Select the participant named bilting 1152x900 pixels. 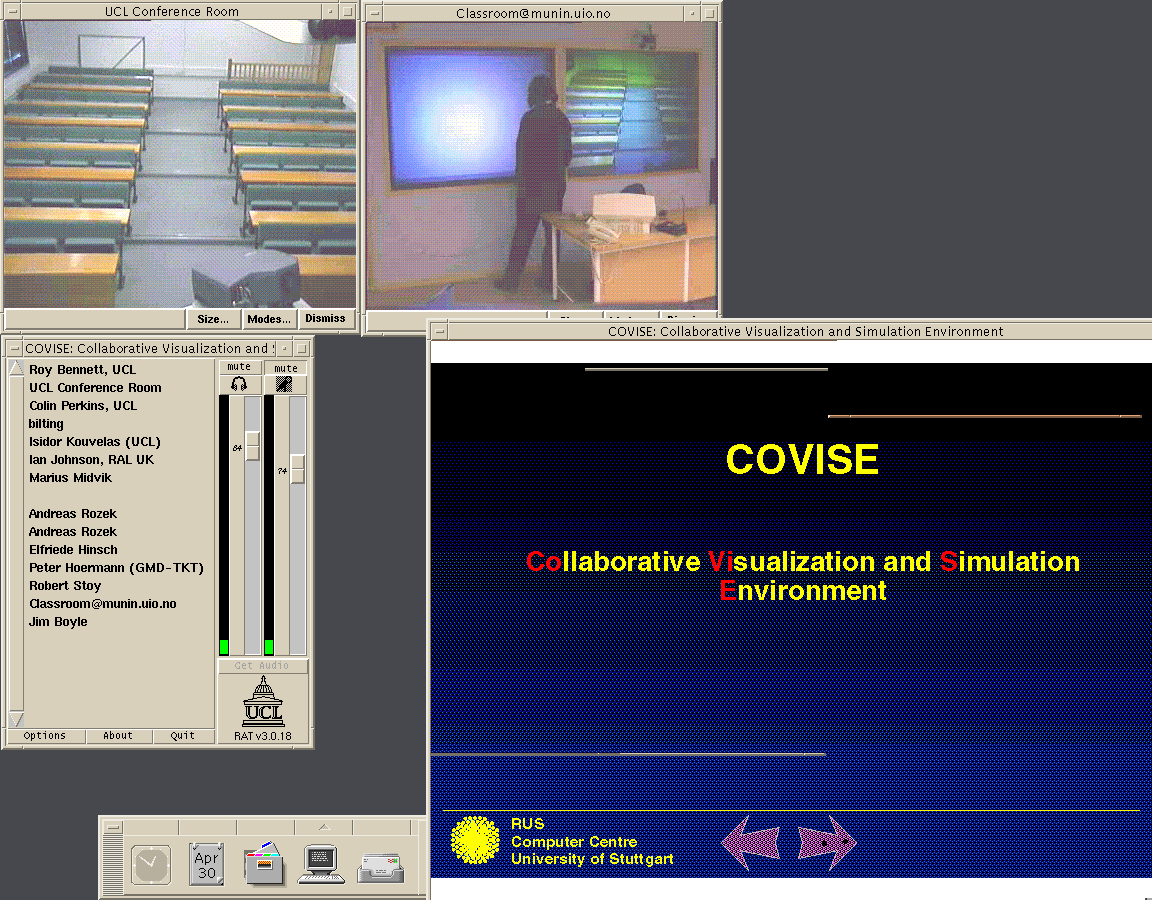coord(46,424)
